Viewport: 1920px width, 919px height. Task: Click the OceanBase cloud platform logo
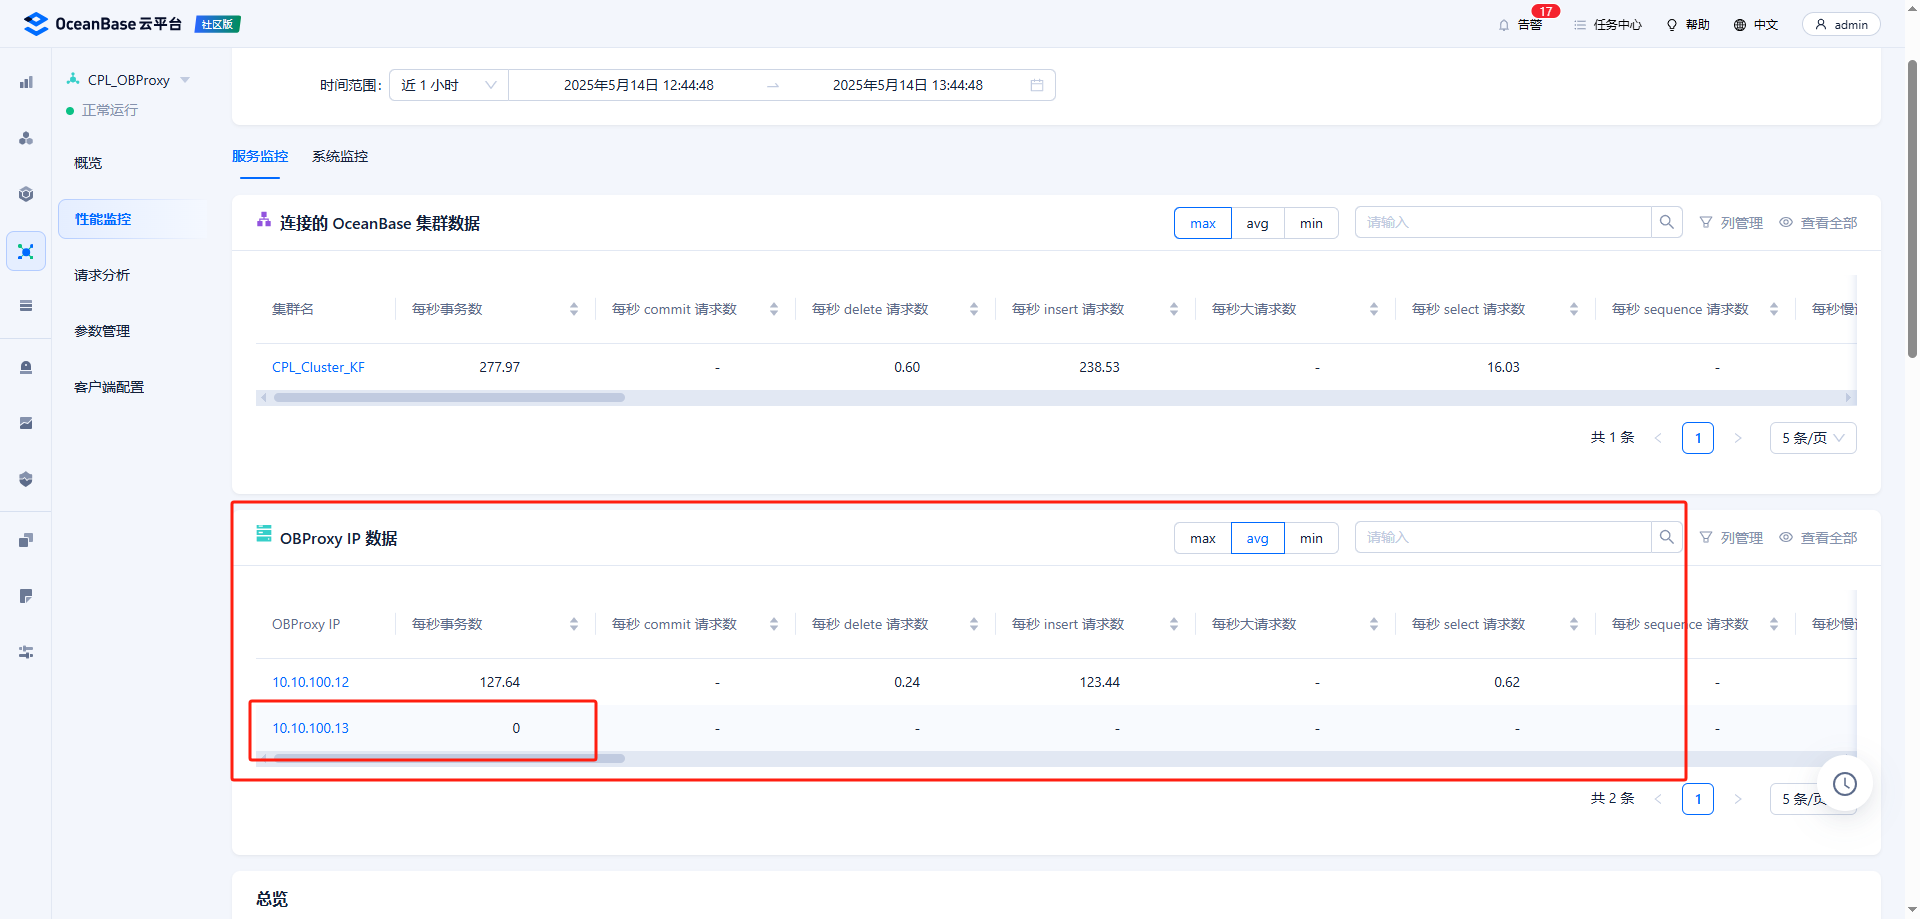(x=103, y=24)
